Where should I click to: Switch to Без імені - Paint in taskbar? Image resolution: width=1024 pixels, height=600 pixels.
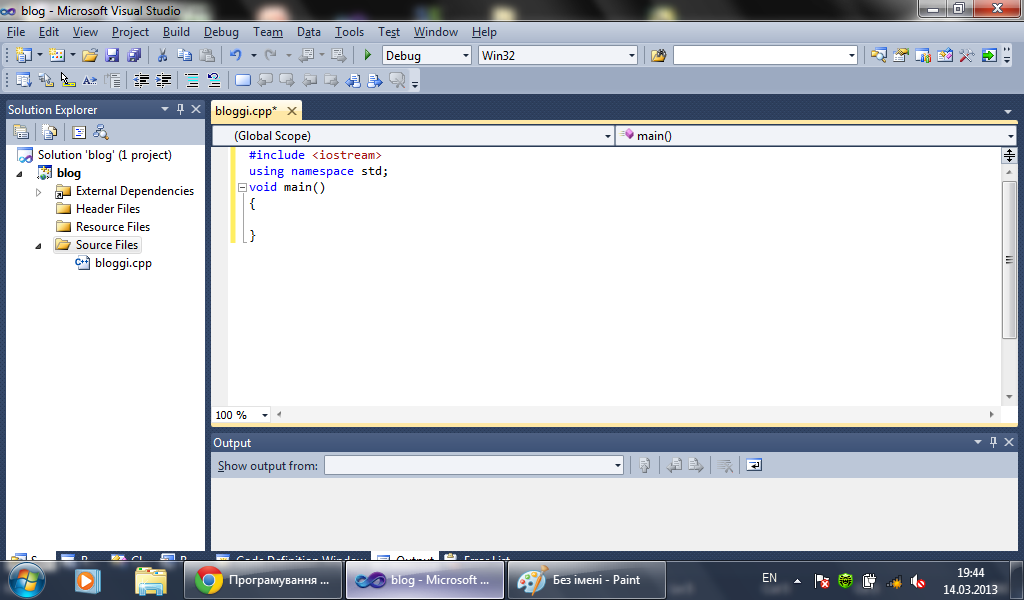point(586,580)
